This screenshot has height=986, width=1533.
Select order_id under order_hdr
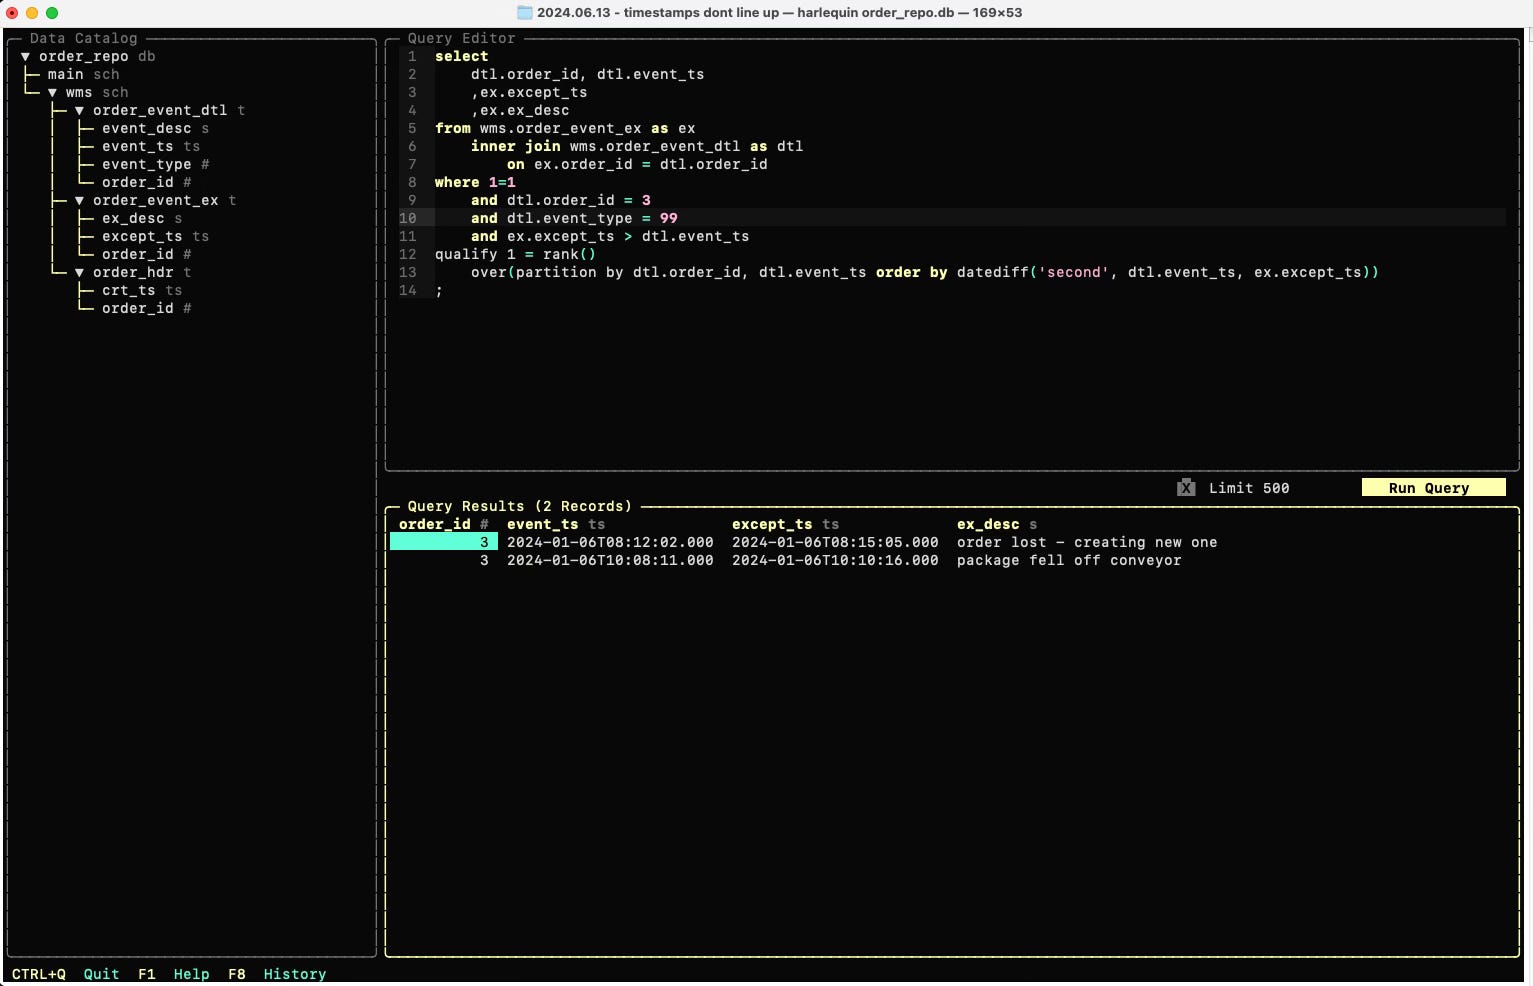146,309
